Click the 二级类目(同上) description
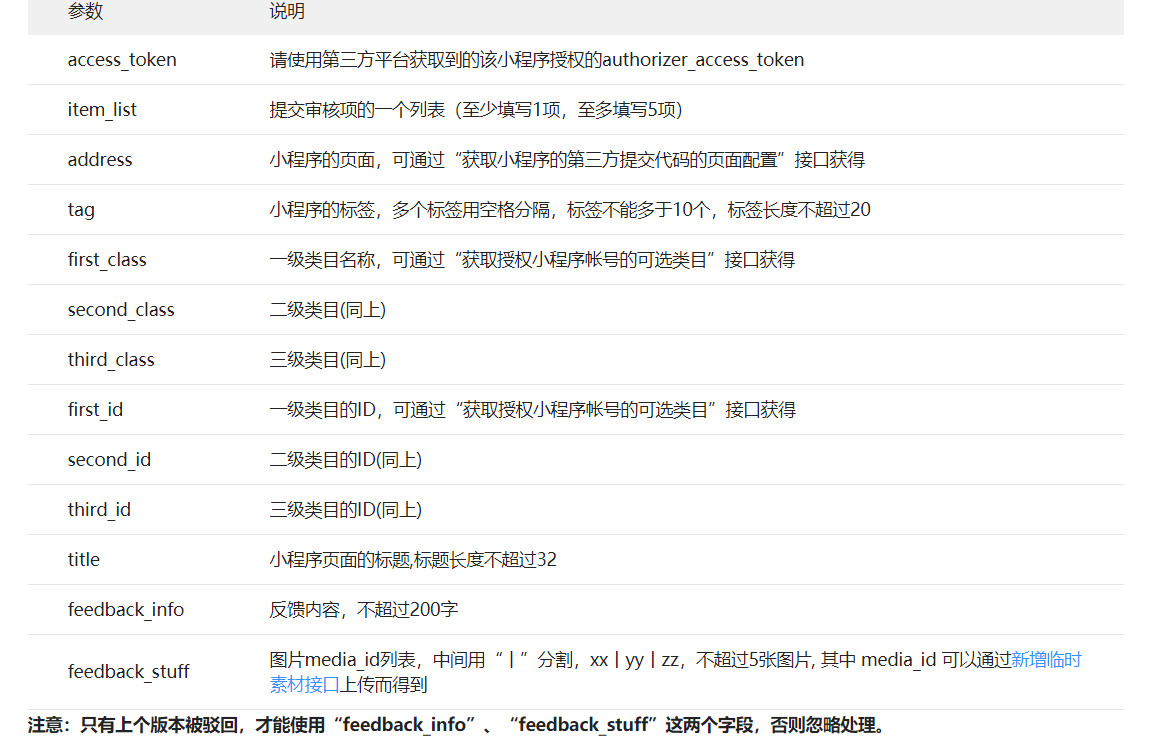This screenshot has height=744, width=1155. (328, 310)
